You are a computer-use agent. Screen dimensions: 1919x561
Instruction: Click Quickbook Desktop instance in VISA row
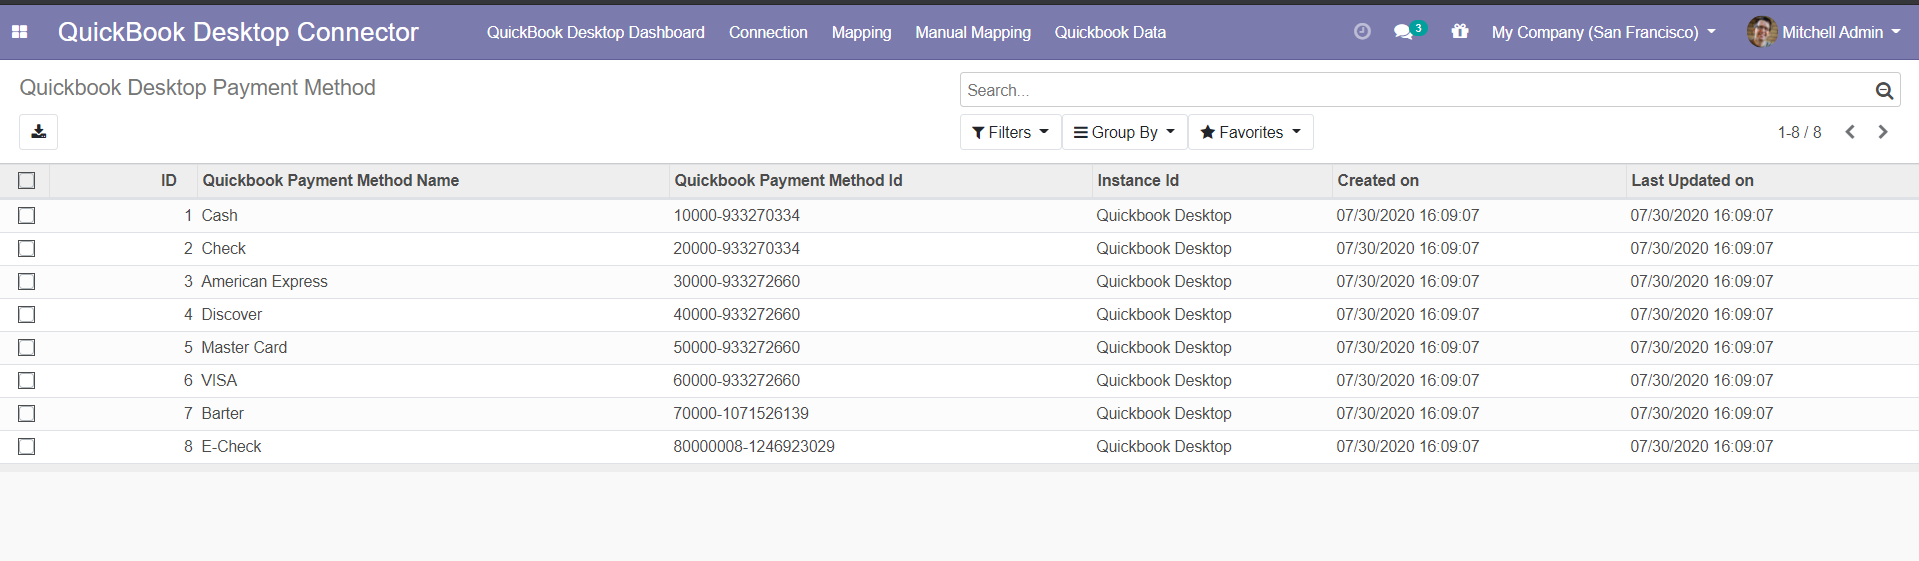tap(1164, 381)
